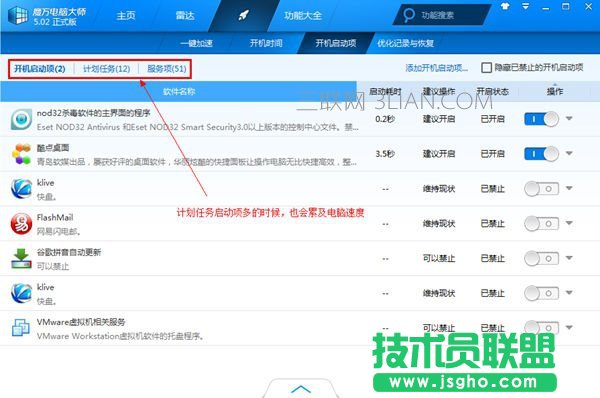The width and height of the screenshot is (600, 398).
Task: Click the rocket icon in the top navigation
Action: pyautogui.click(x=243, y=15)
